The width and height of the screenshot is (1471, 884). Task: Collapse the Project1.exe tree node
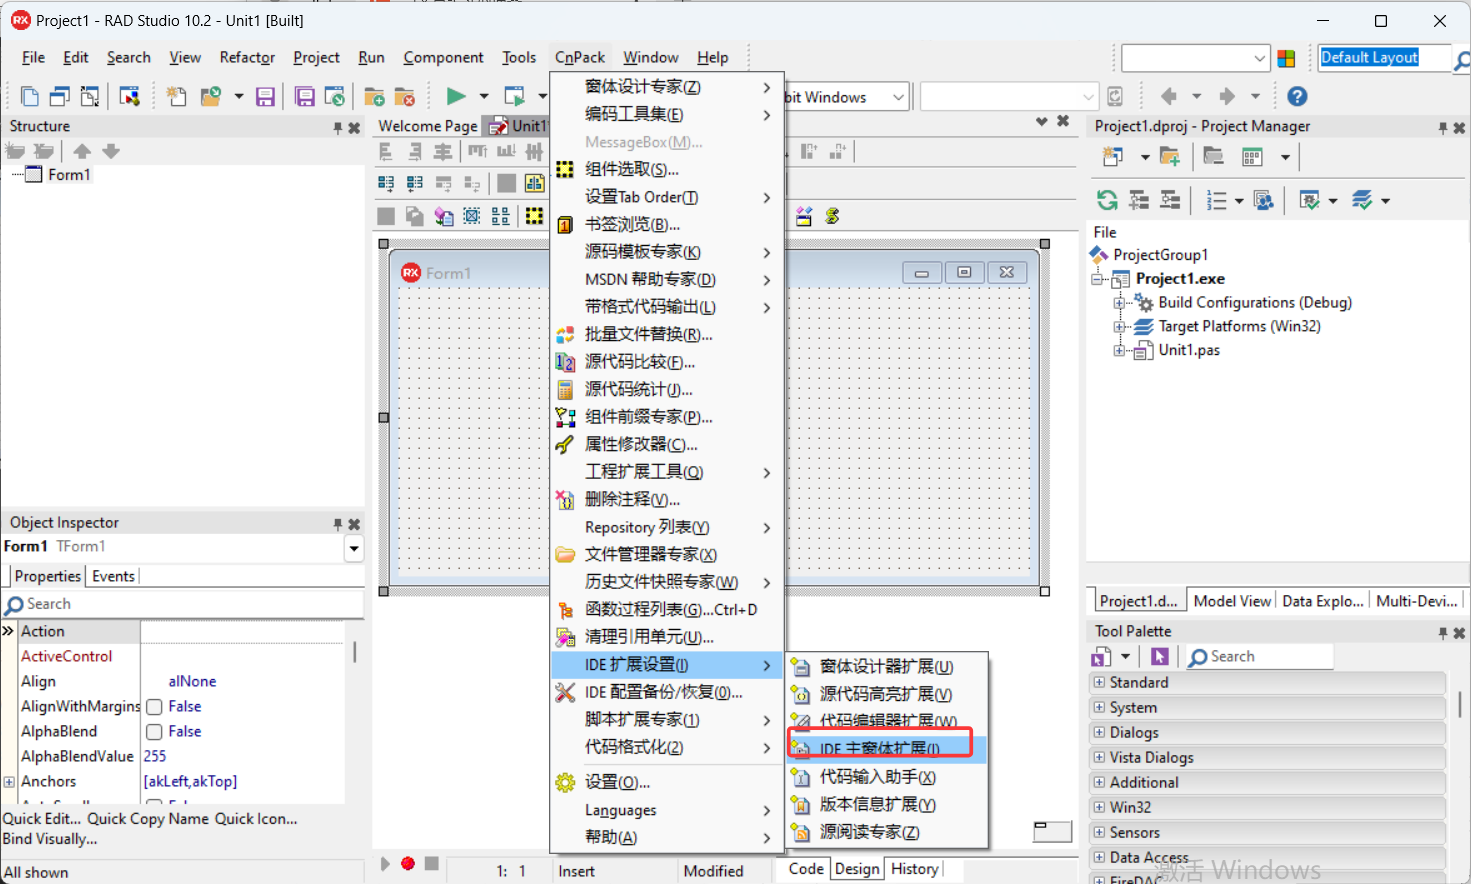tap(1097, 279)
